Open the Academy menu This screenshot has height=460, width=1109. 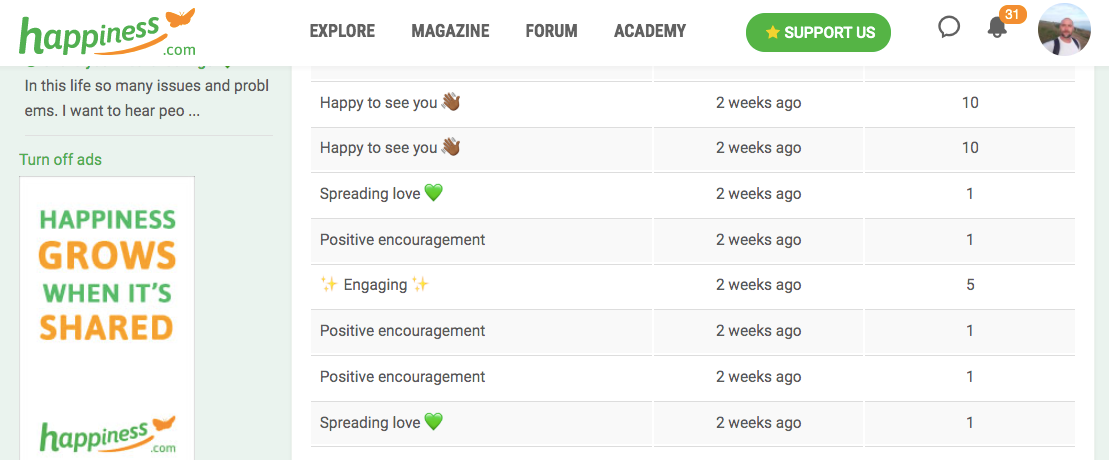[x=650, y=31]
